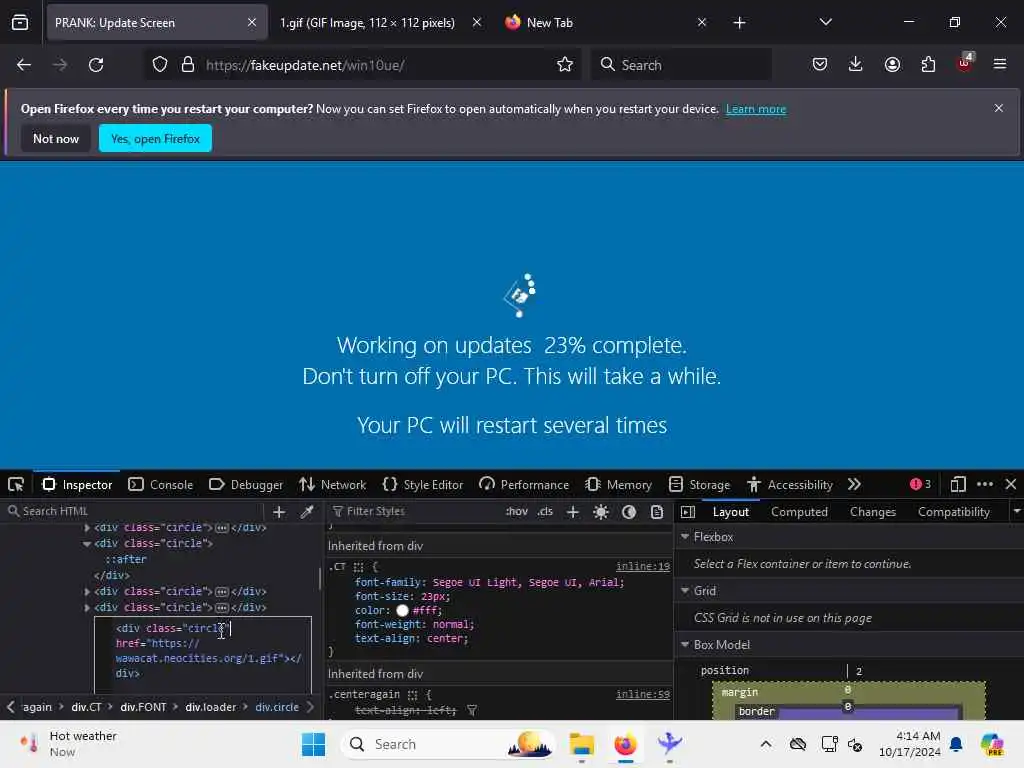Show site security lock info
Viewport: 1024px width, 768px height.
point(188,65)
